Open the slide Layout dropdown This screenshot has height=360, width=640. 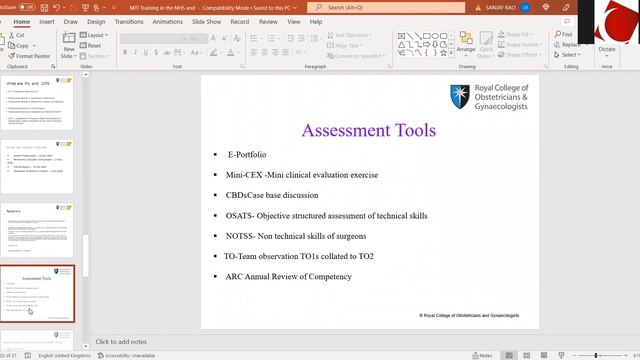[x=94, y=35]
